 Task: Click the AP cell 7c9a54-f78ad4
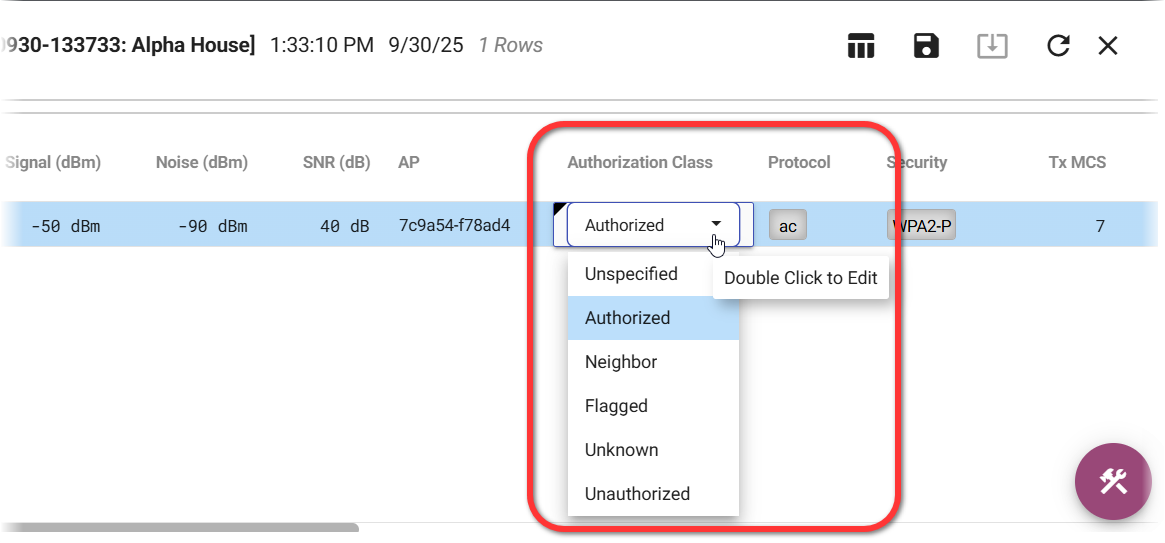click(454, 226)
